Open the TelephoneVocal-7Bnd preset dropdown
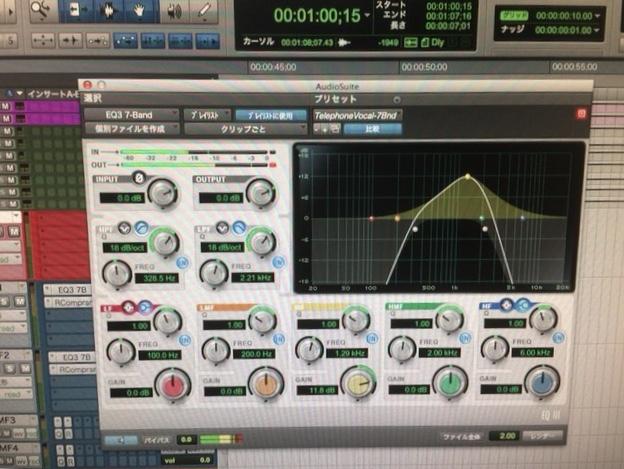This screenshot has width=624, height=469. click(357, 115)
